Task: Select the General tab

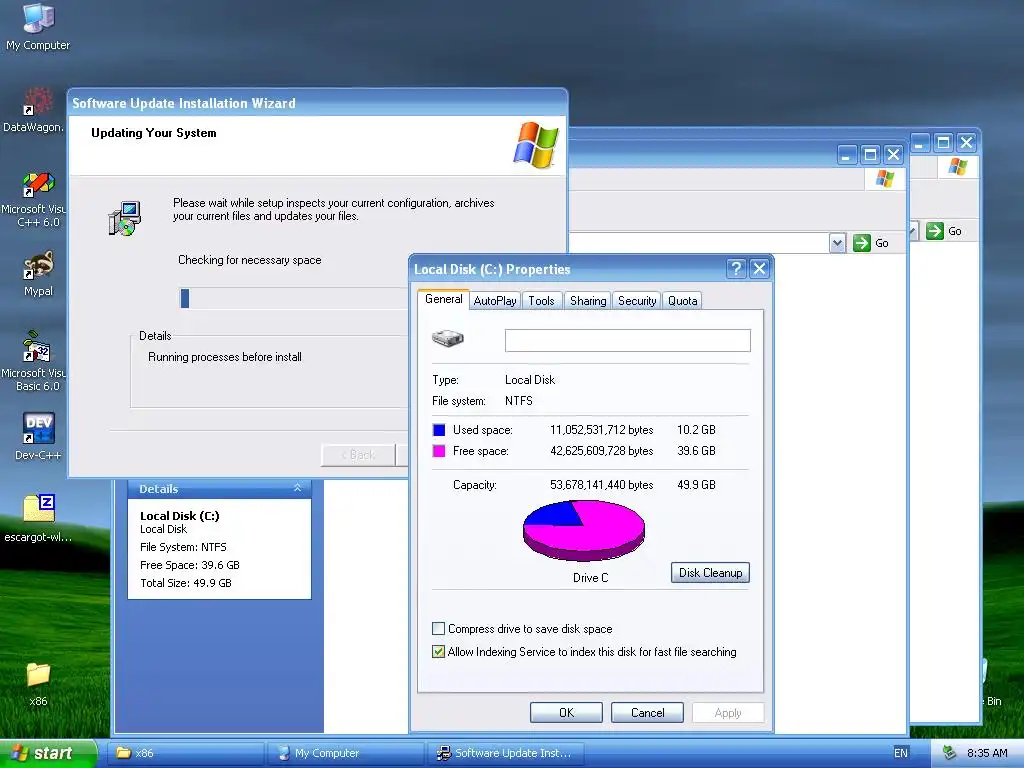Action: (x=443, y=299)
